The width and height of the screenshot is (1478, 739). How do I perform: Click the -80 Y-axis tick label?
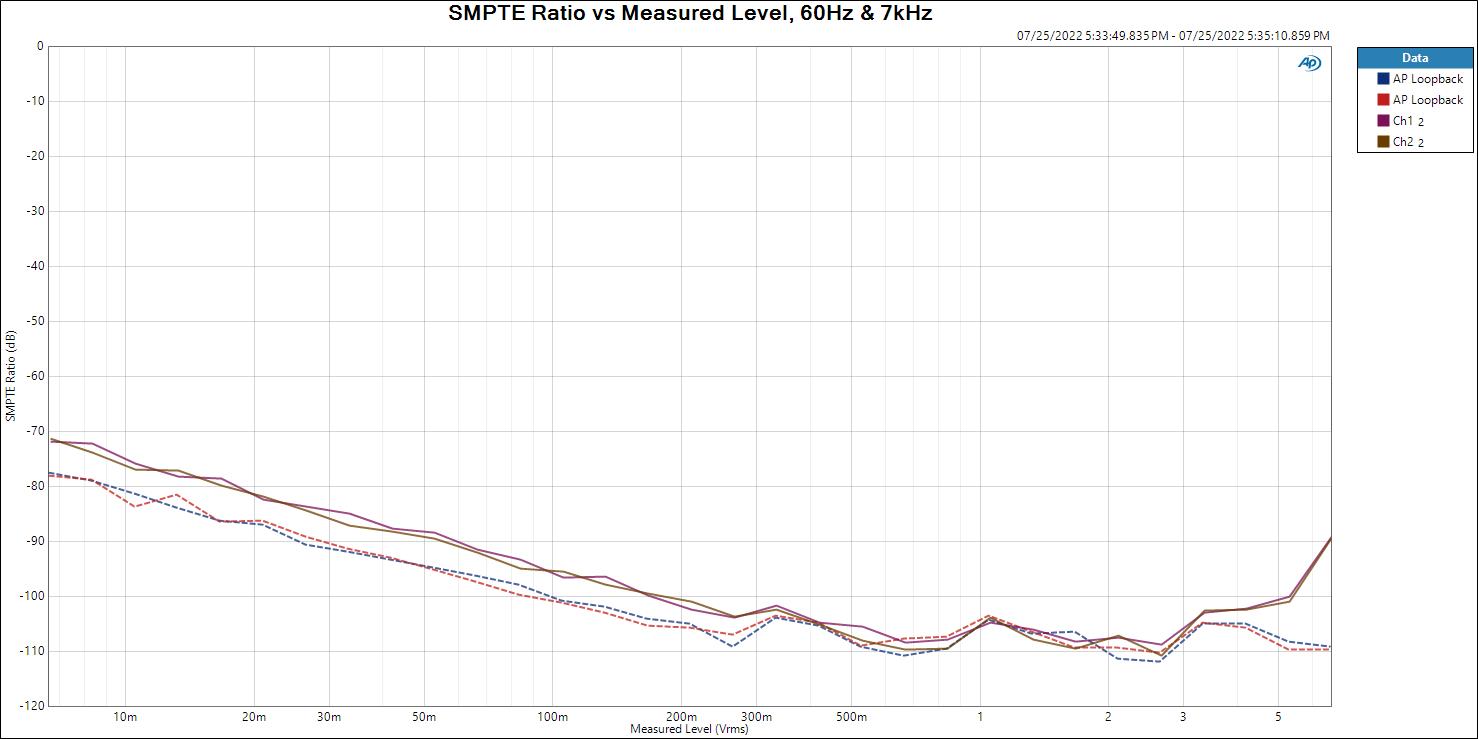pyautogui.click(x=35, y=486)
